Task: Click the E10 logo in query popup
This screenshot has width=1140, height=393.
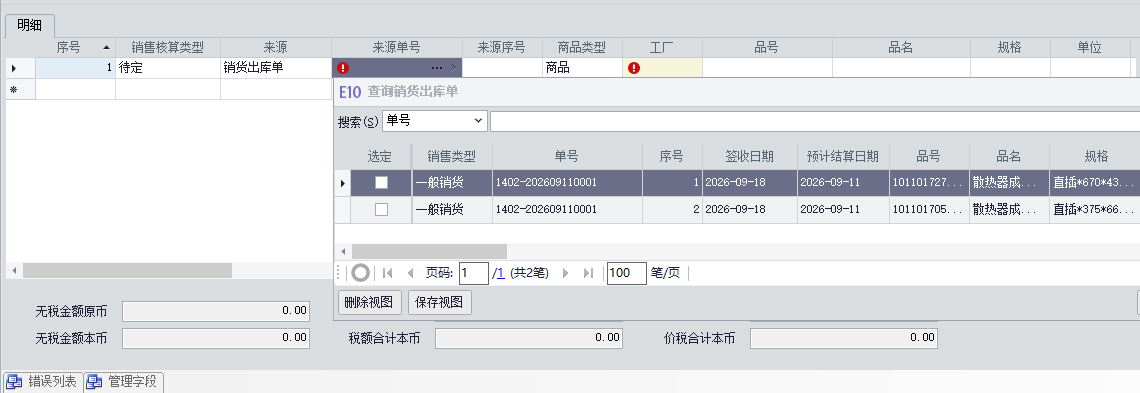Action: pyautogui.click(x=350, y=92)
